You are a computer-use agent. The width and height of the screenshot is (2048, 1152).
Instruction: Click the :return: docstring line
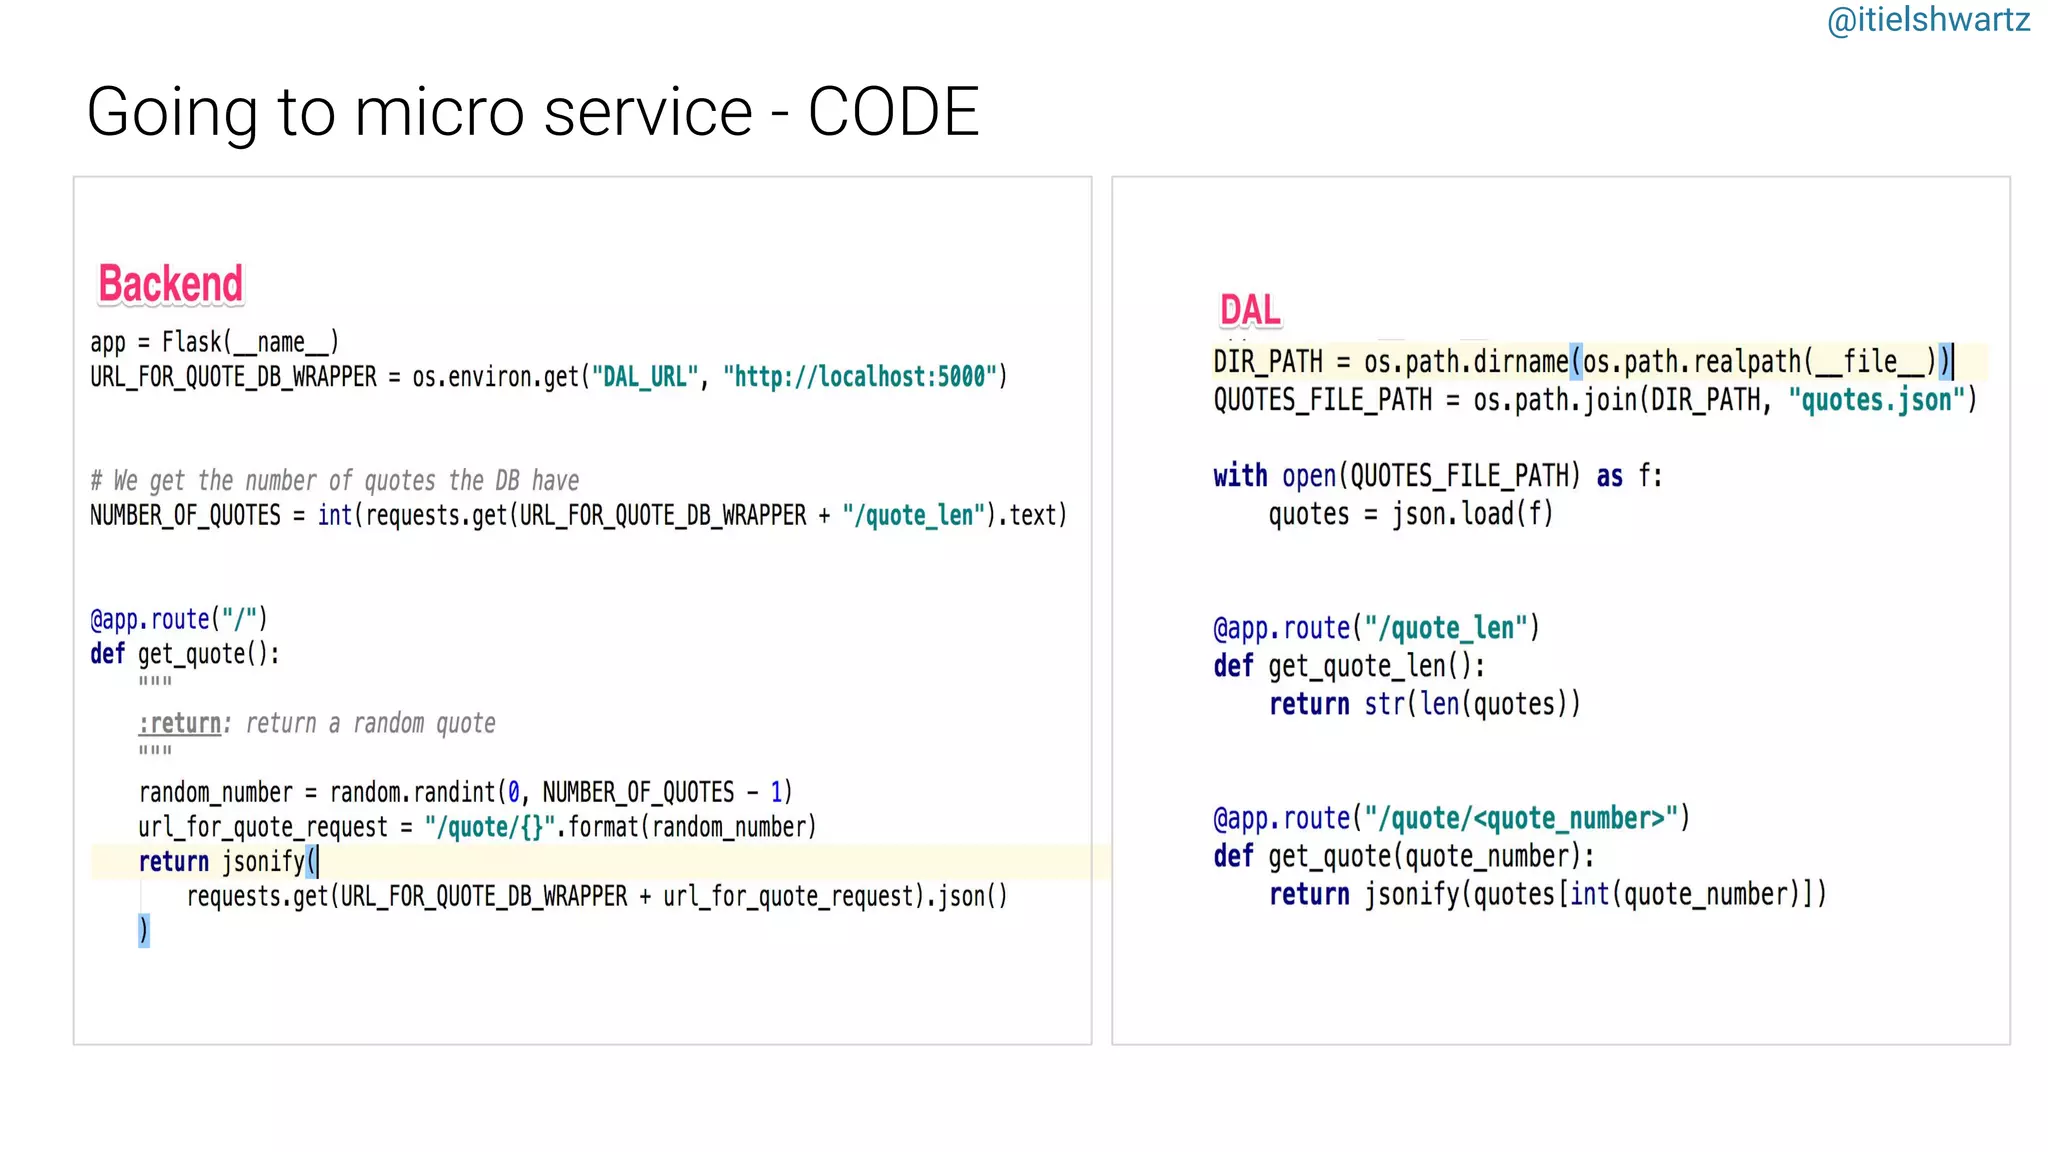coord(317,723)
